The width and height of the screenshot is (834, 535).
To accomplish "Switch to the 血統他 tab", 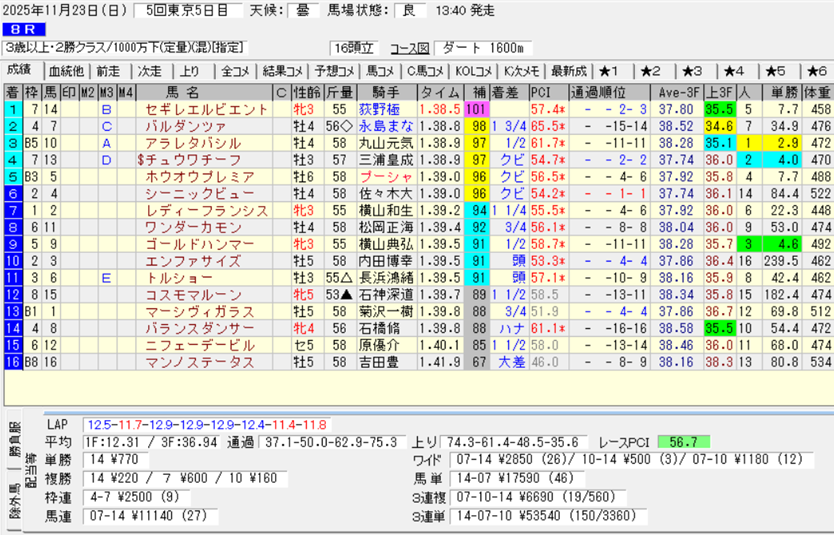I will [x=65, y=71].
